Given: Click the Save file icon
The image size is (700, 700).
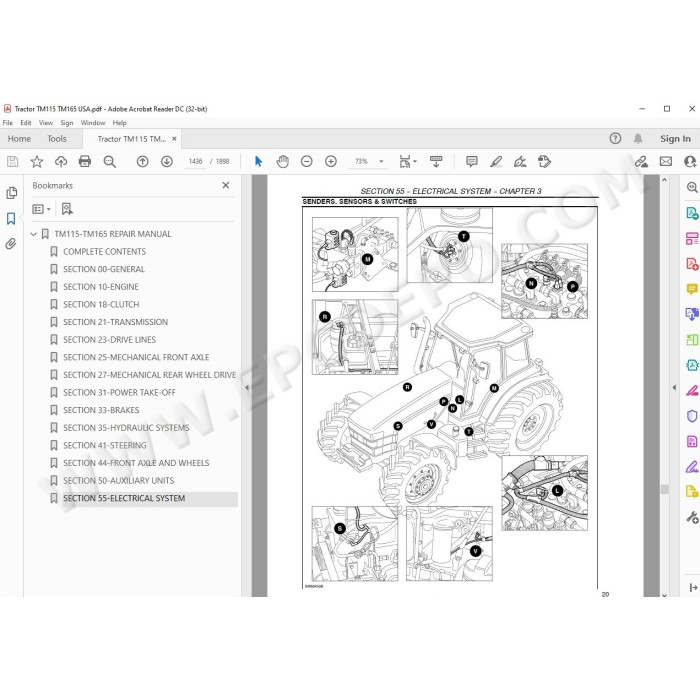Looking at the screenshot, I should [12, 162].
